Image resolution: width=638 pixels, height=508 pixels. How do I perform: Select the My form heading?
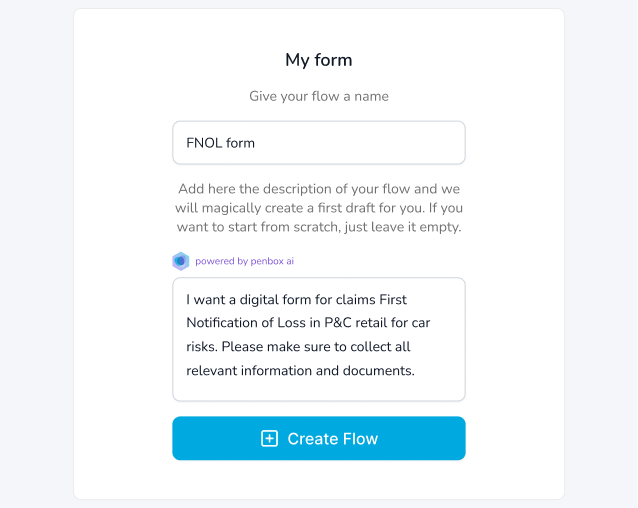coord(319,60)
